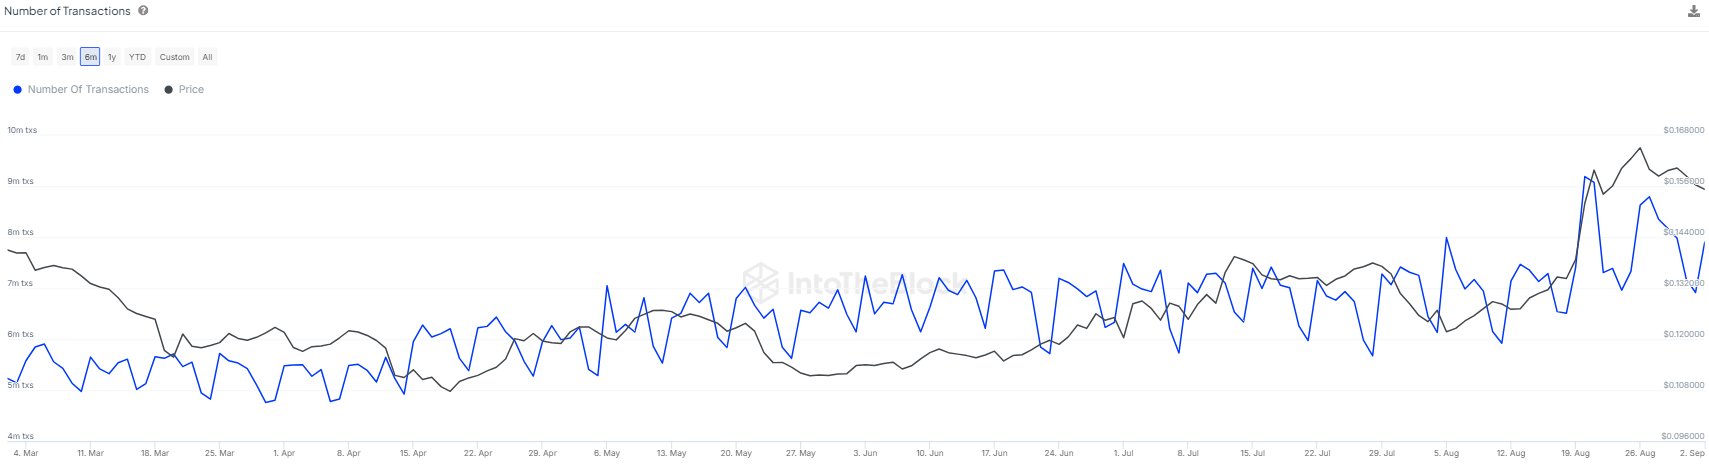Click the transactions spike at 5 Aug
This screenshot has height=466, width=1709.
(1446, 238)
